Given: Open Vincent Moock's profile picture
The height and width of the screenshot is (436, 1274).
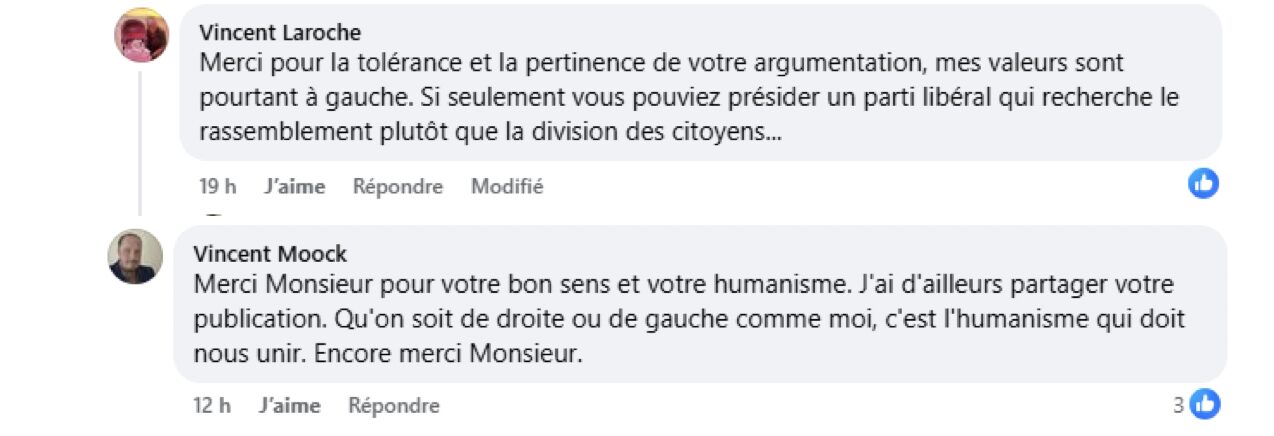Looking at the screenshot, I should 135,257.
